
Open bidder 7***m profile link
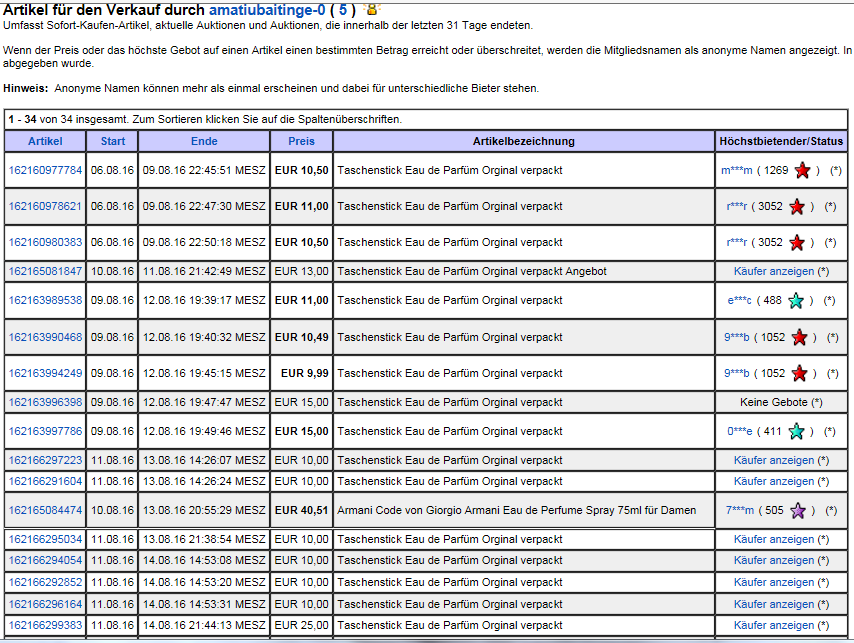click(x=740, y=510)
